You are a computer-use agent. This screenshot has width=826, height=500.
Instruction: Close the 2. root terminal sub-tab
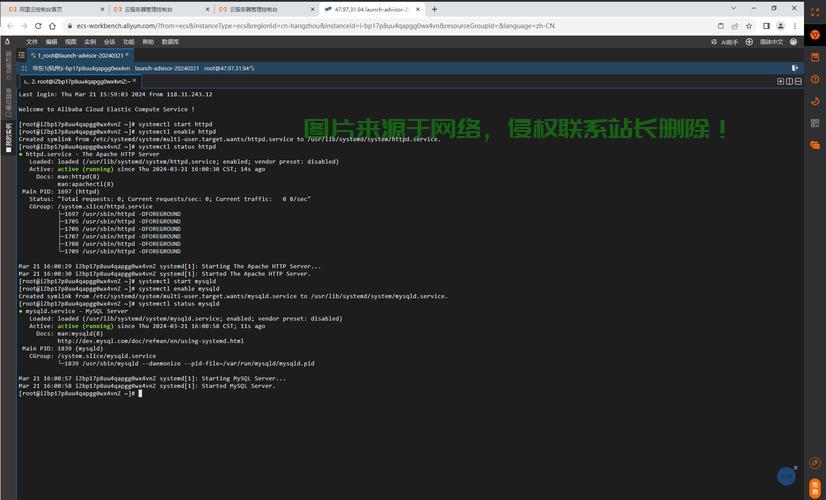(134, 81)
